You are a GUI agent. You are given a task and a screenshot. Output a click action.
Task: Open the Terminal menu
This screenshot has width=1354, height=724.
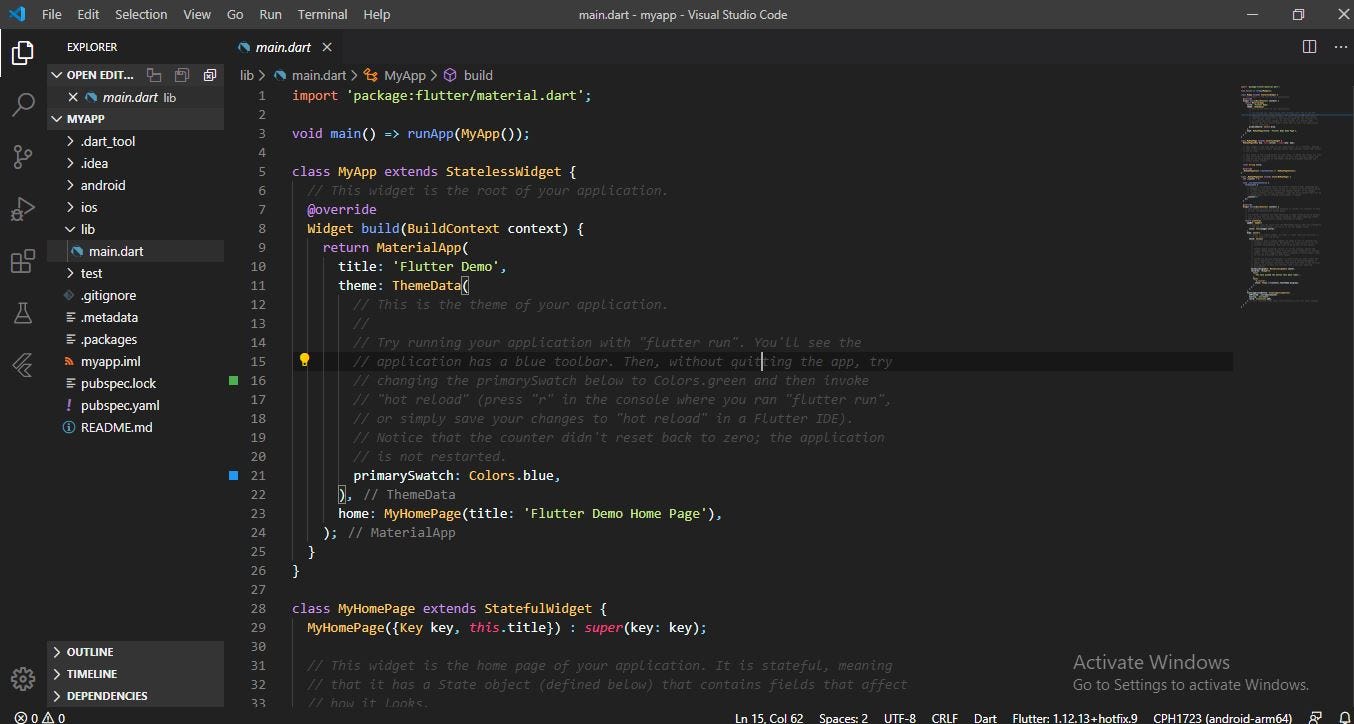point(323,14)
